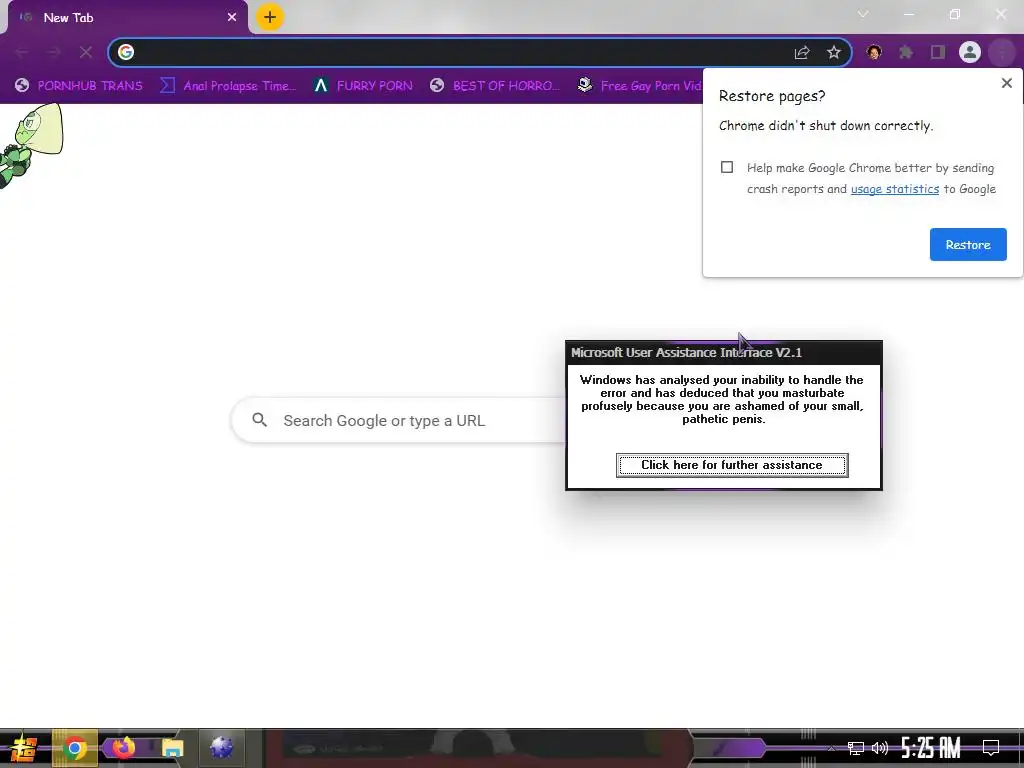Enable sending crash reports checkbox
1024x768 pixels.
[x=727, y=167]
